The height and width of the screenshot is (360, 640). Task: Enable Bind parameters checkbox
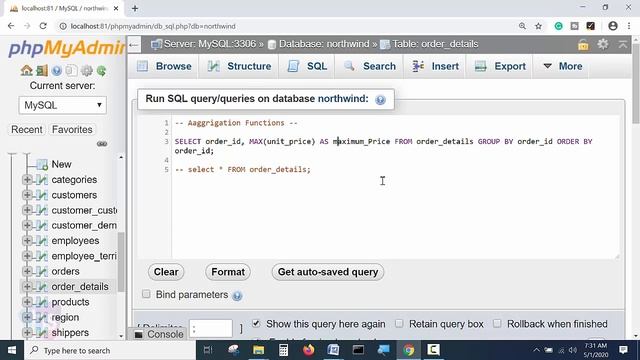[x=146, y=294]
